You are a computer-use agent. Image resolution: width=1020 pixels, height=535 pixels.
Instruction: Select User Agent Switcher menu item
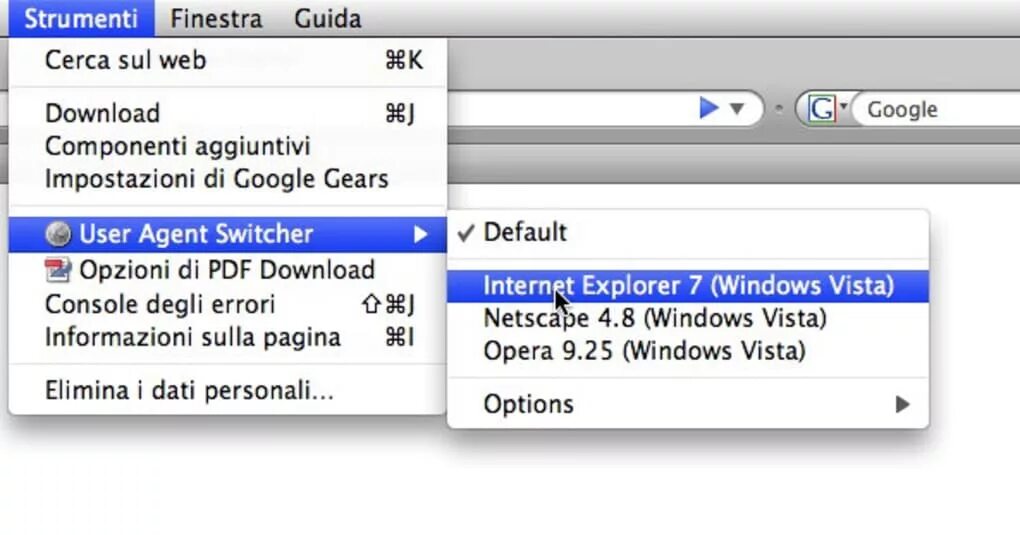point(228,234)
